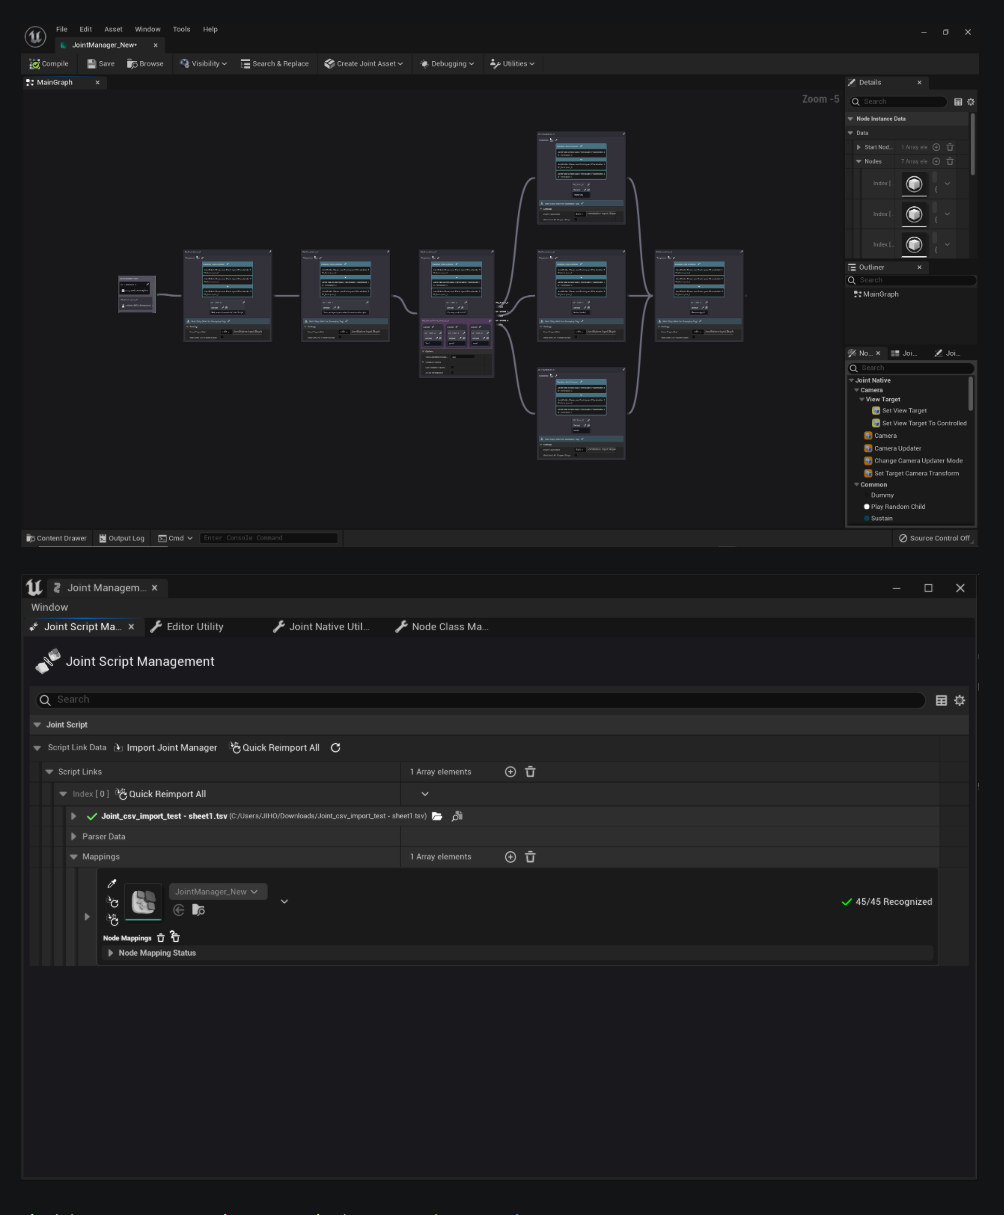The height and width of the screenshot is (1215, 1004).
Task: Click the console command input field
Action: (x=268, y=538)
